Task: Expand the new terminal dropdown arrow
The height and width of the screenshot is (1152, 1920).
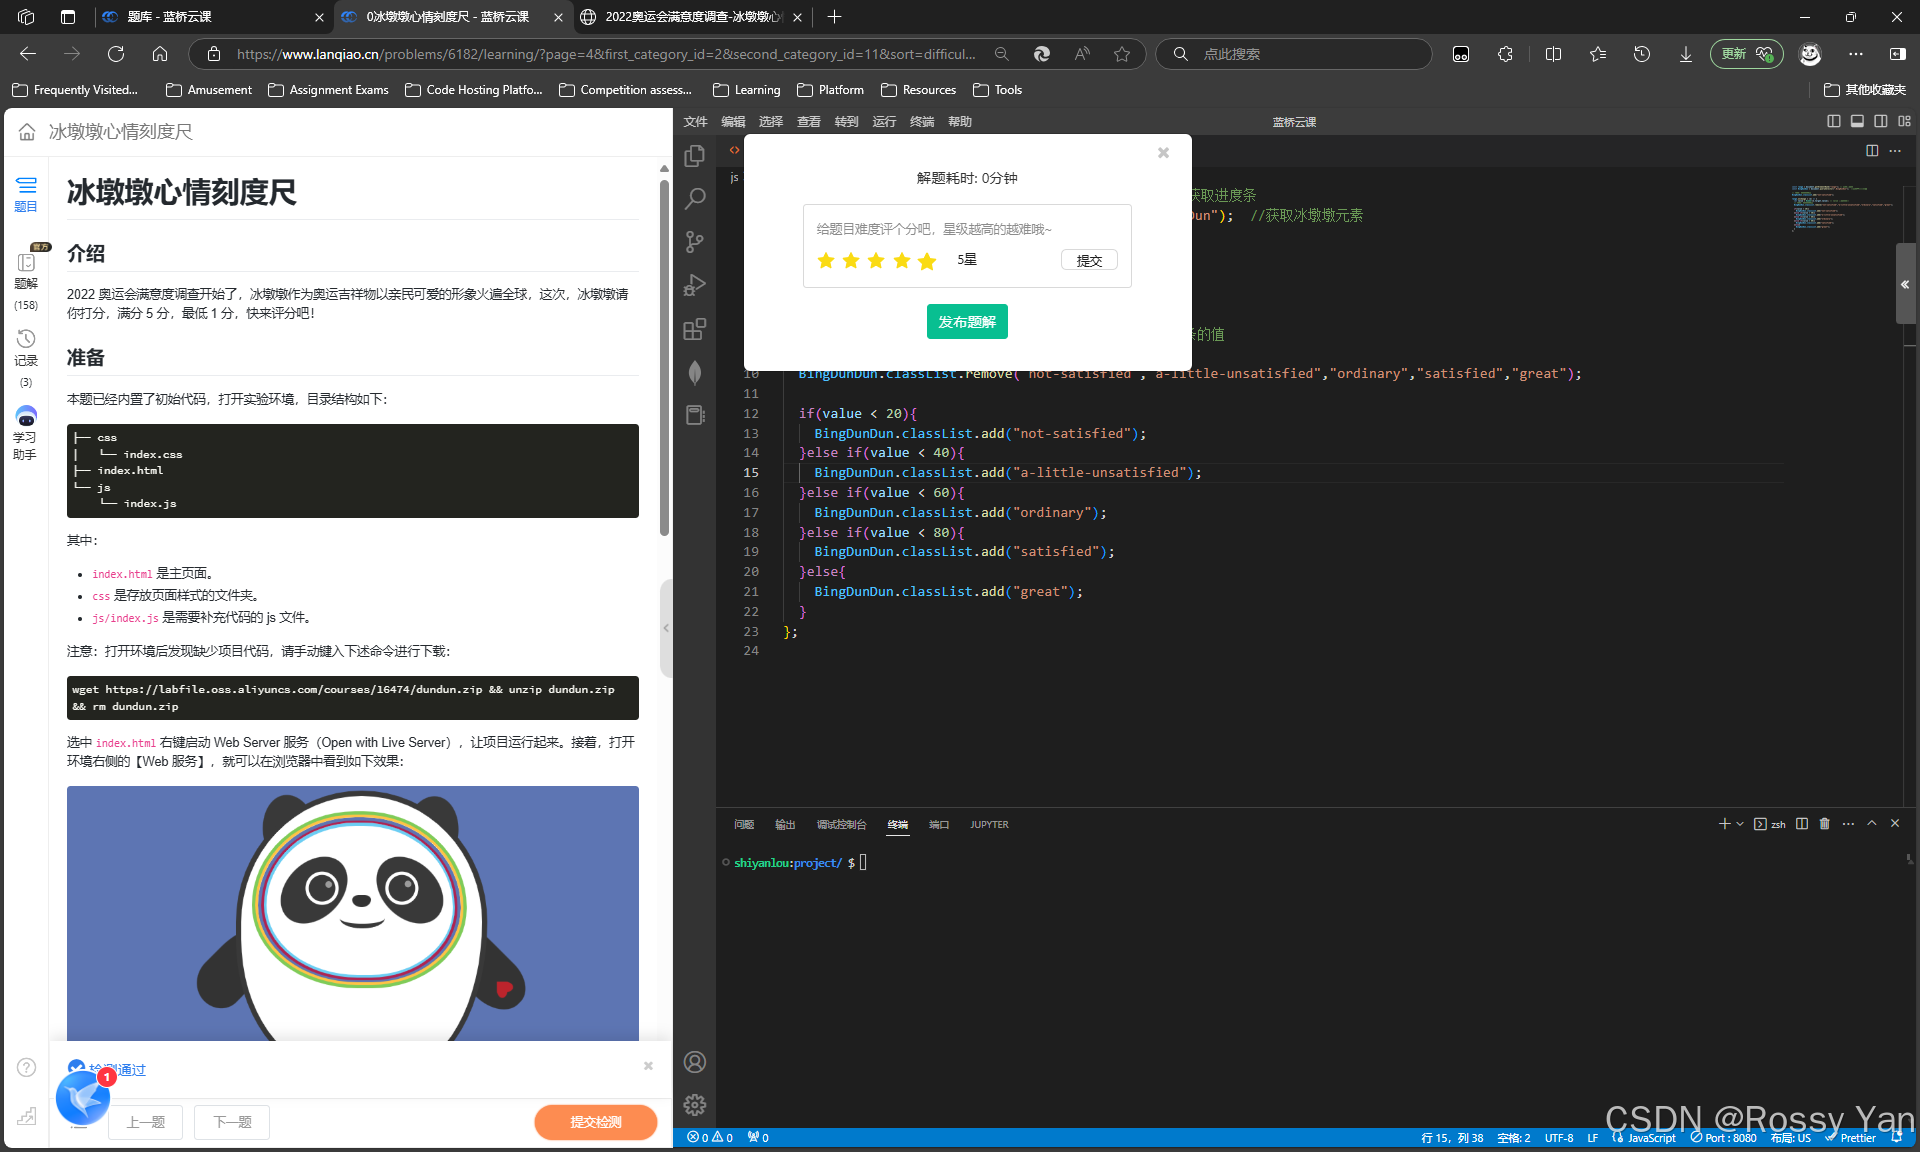Action: [1740, 824]
